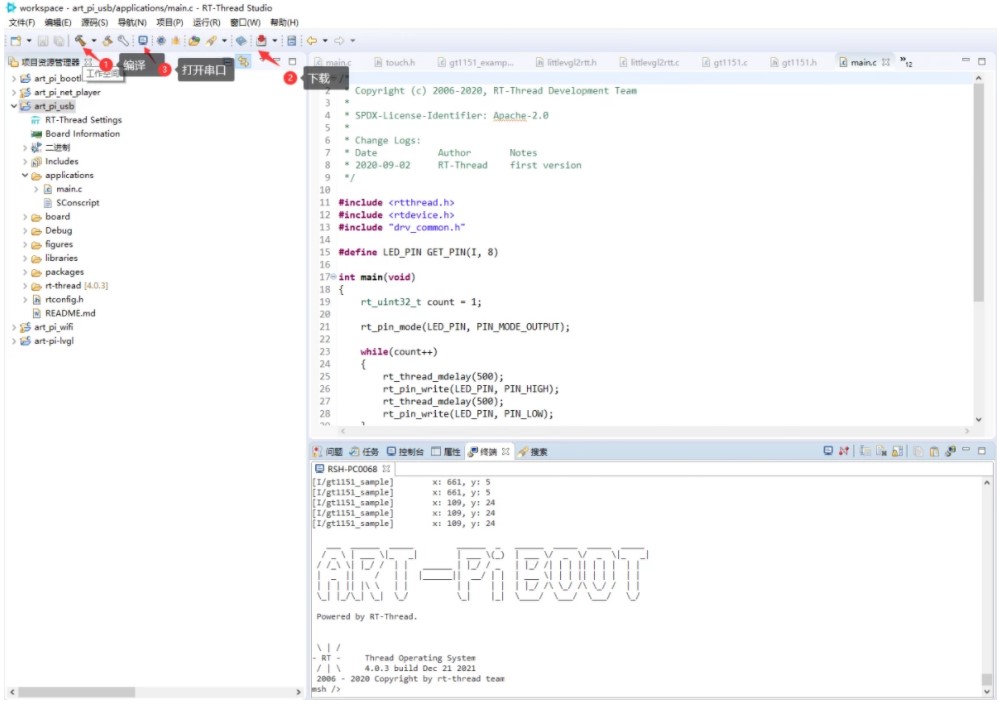The image size is (999, 714).
Task: Click the new file icon in toolbar
Action: 15,41
